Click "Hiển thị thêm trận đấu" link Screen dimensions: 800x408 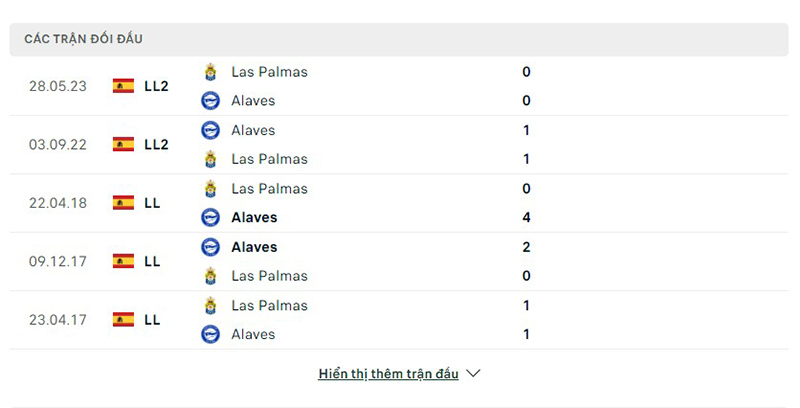[x=388, y=374]
